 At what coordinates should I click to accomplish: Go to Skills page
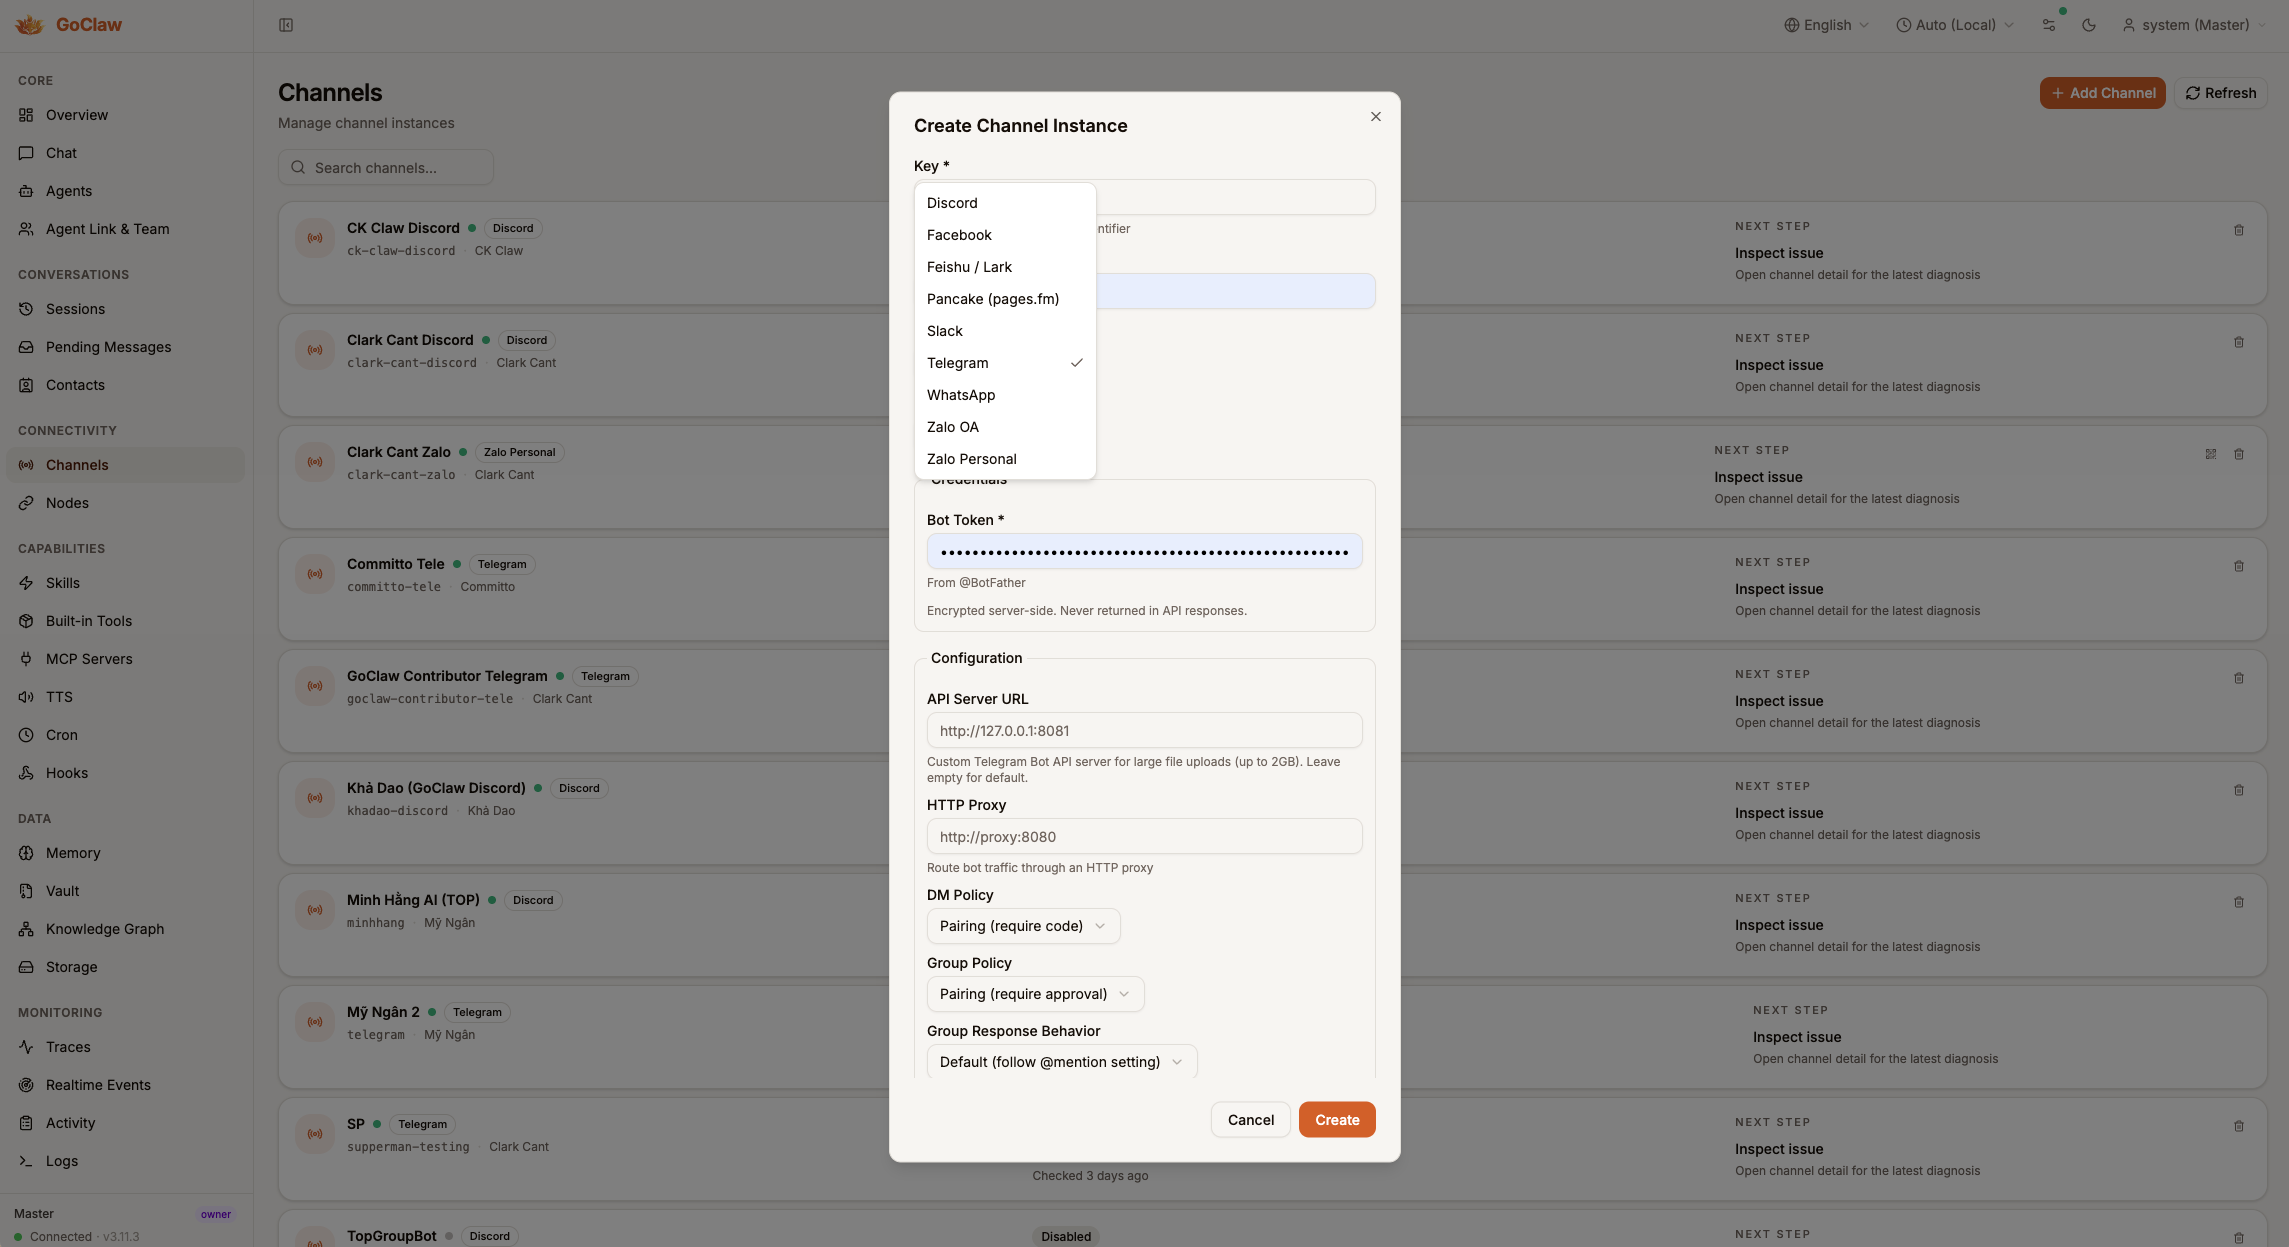point(126,583)
